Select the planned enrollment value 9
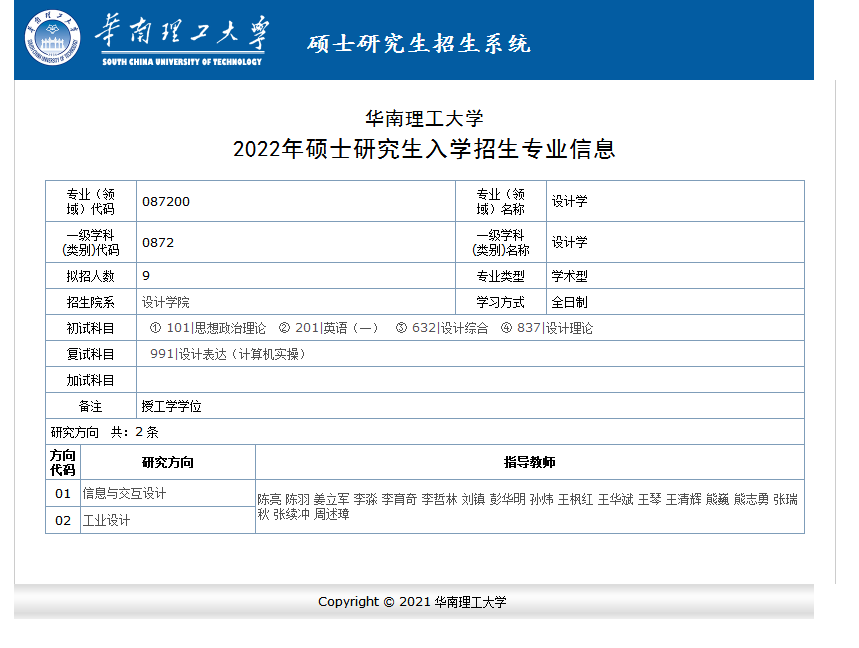 tap(146, 276)
